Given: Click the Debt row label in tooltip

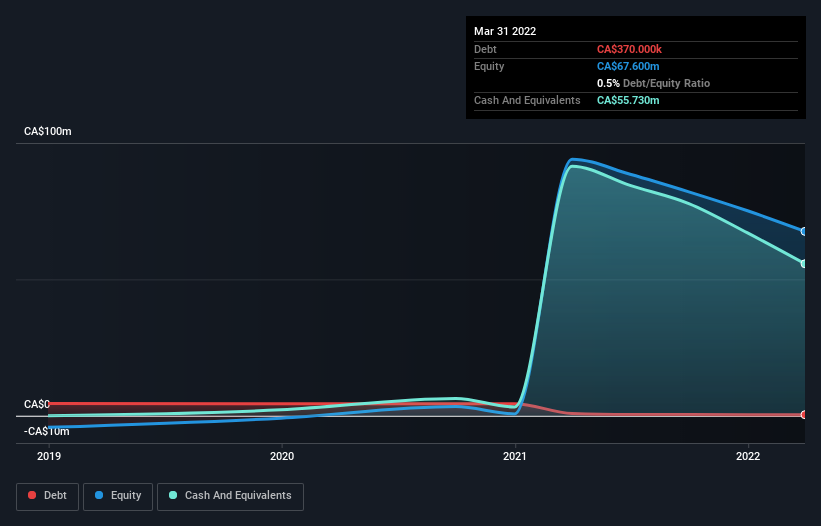Looking at the screenshot, I should 485,49.
